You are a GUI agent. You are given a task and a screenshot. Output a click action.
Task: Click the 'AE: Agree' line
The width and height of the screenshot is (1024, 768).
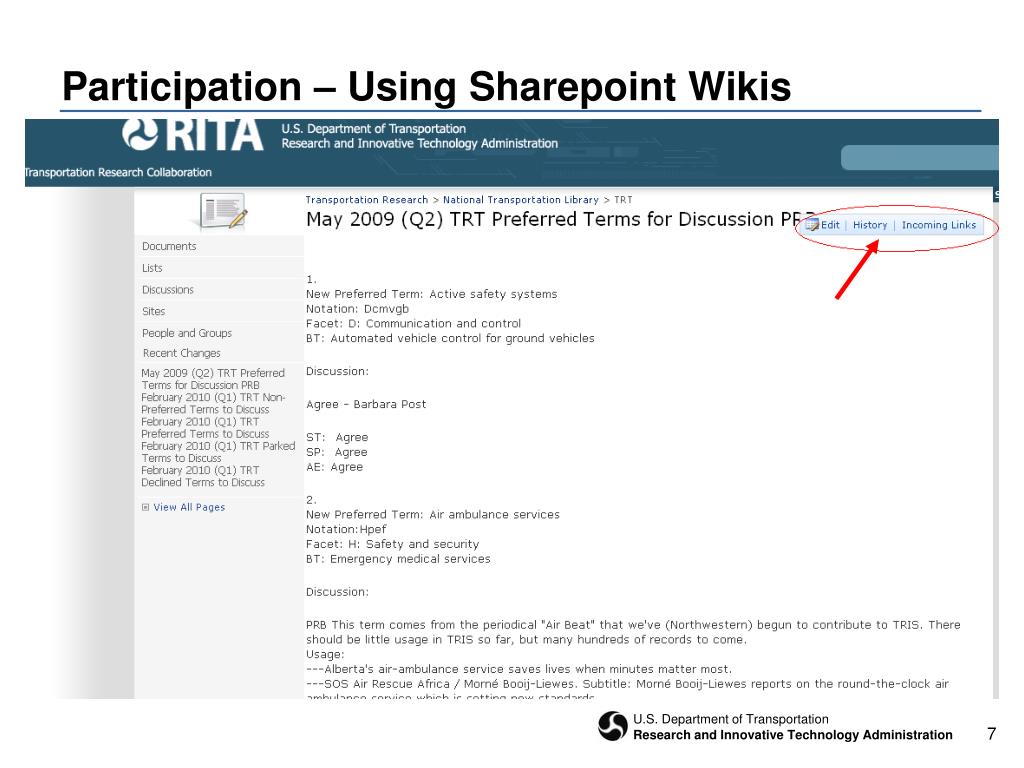click(x=334, y=467)
